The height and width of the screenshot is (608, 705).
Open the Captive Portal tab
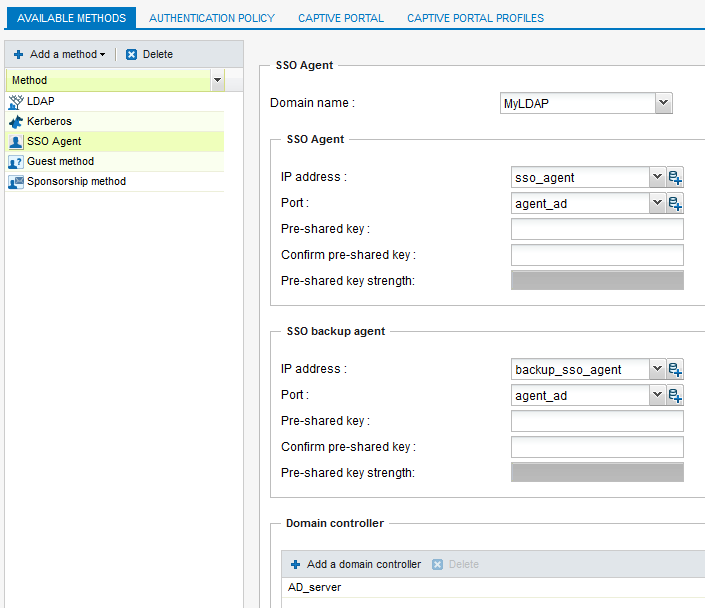(341, 18)
